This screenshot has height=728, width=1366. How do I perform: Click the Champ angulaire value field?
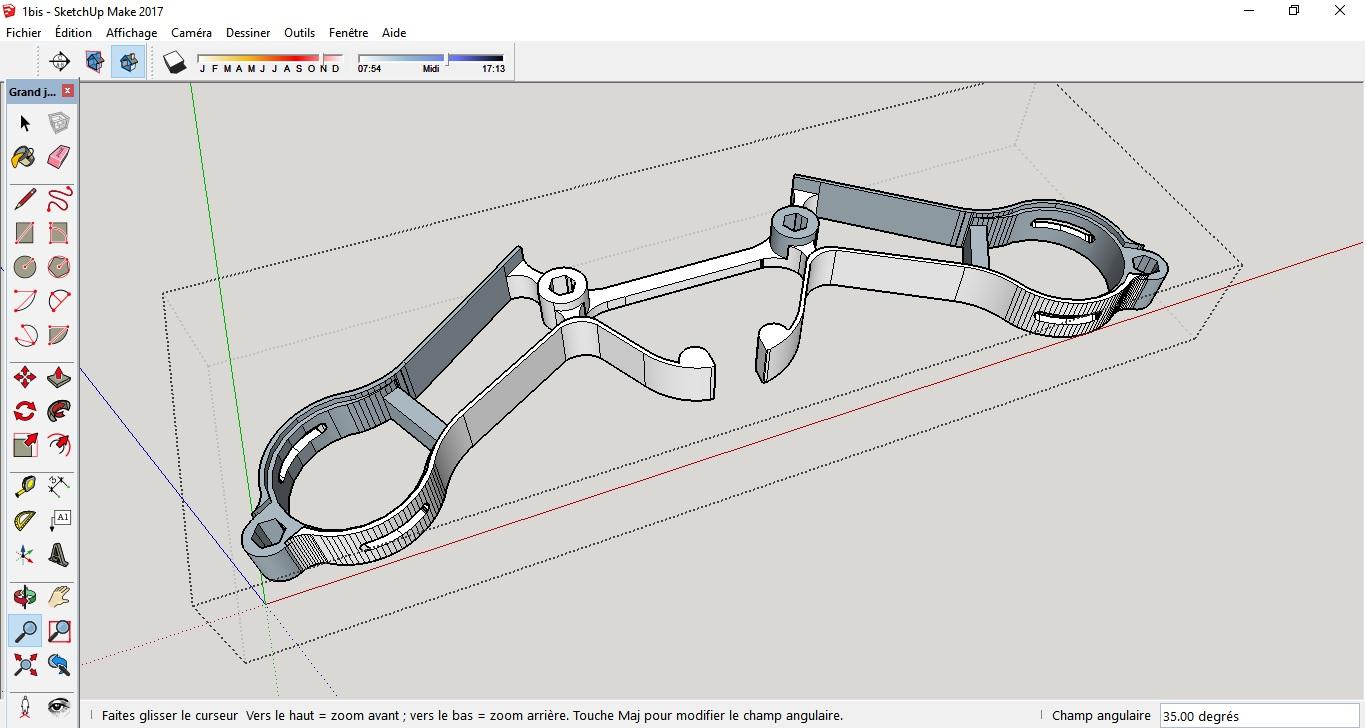[1258, 716]
